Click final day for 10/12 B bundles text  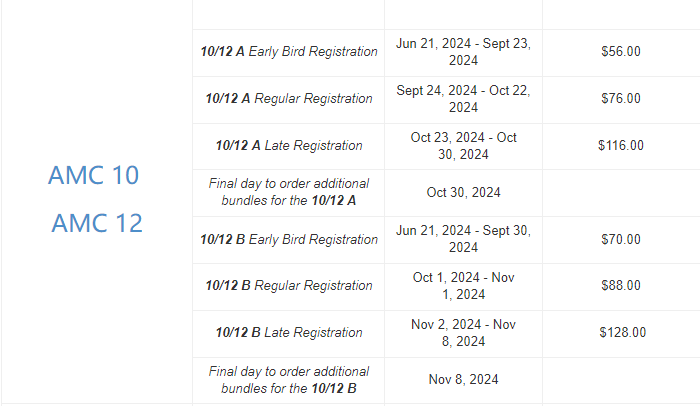(x=289, y=379)
